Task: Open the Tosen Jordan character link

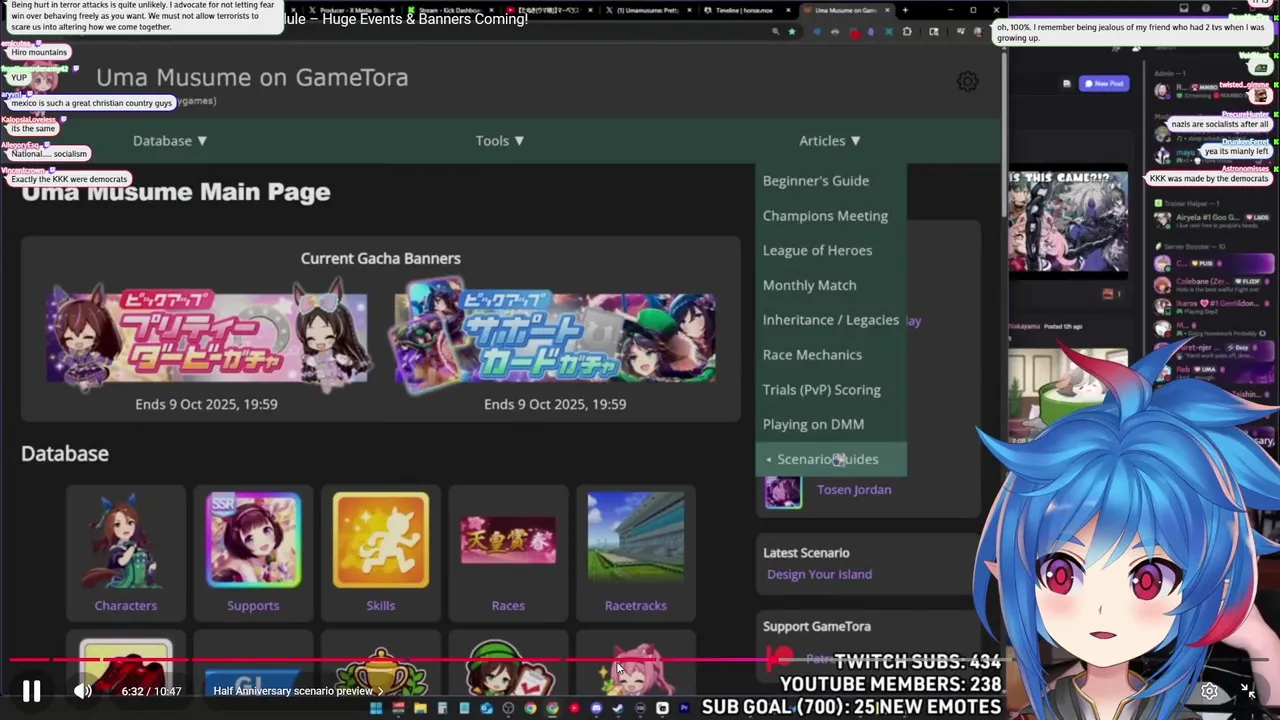Action: click(854, 490)
